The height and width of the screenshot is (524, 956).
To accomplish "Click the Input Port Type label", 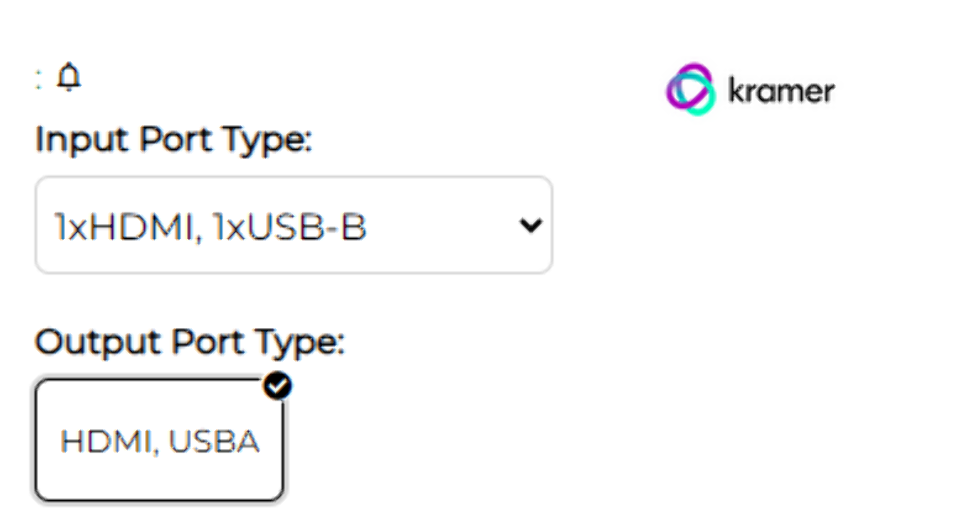I will [174, 140].
